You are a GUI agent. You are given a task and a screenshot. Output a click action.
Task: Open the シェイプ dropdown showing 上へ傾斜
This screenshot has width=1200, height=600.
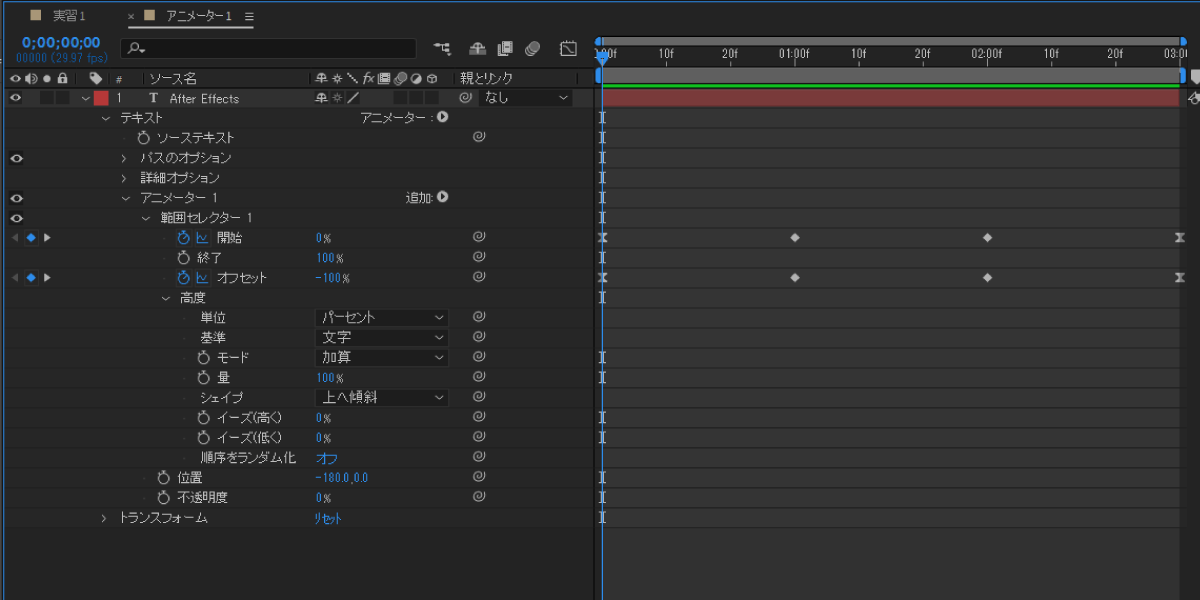coord(381,398)
